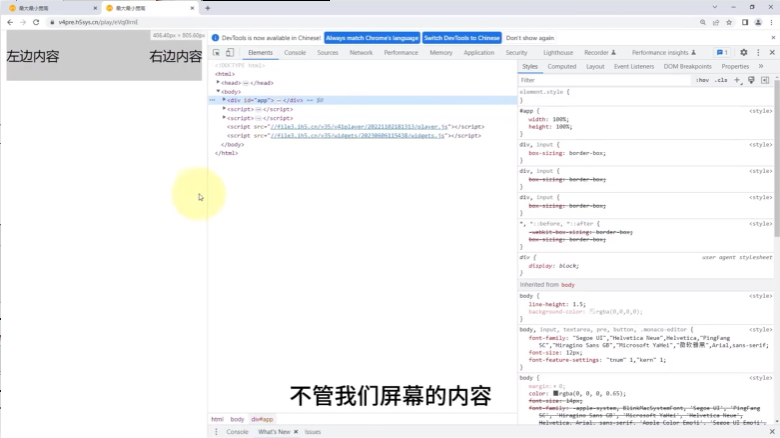Image resolution: width=780 pixels, height=438 pixels.
Task: Expand the first script node
Action: pos(224,109)
